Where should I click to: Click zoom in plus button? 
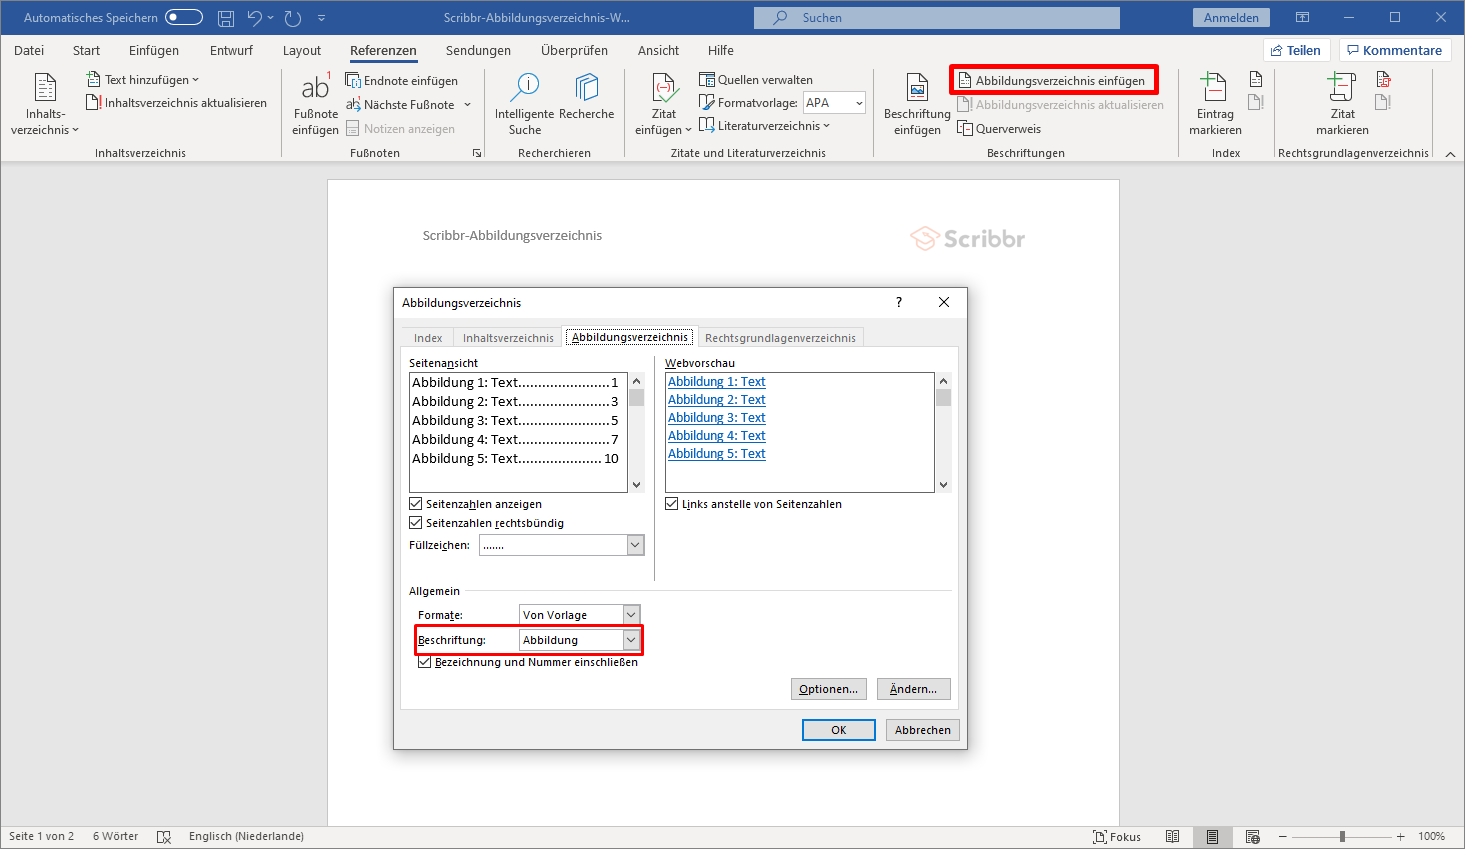(x=1401, y=837)
